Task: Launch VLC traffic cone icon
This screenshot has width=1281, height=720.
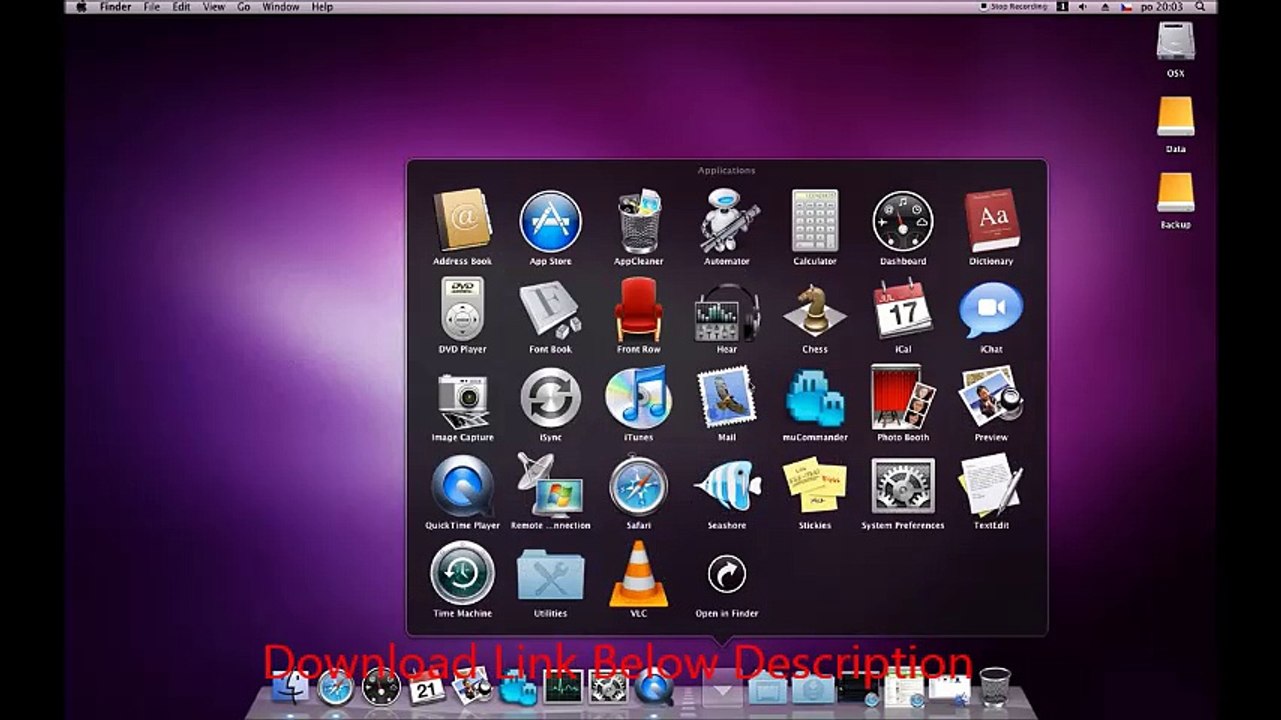Action: click(x=638, y=573)
